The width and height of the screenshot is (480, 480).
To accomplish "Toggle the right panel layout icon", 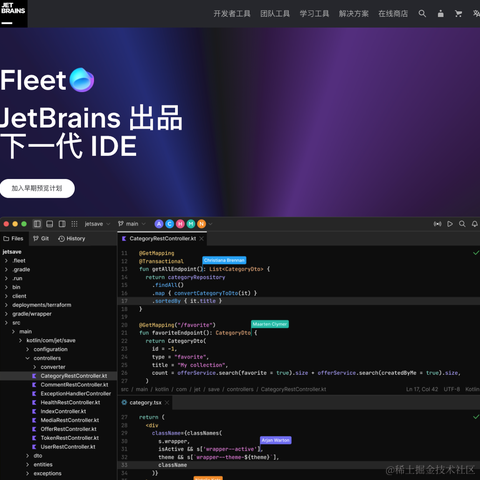I will [62, 224].
